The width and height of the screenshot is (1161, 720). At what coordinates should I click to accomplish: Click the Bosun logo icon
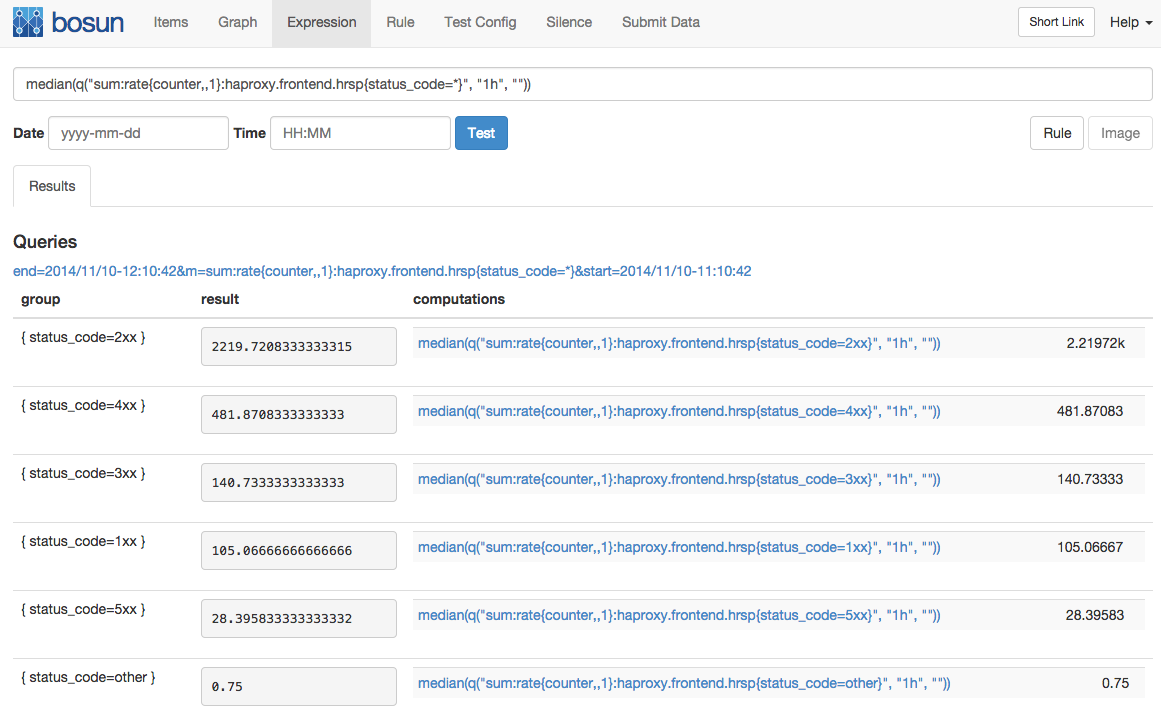28,22
